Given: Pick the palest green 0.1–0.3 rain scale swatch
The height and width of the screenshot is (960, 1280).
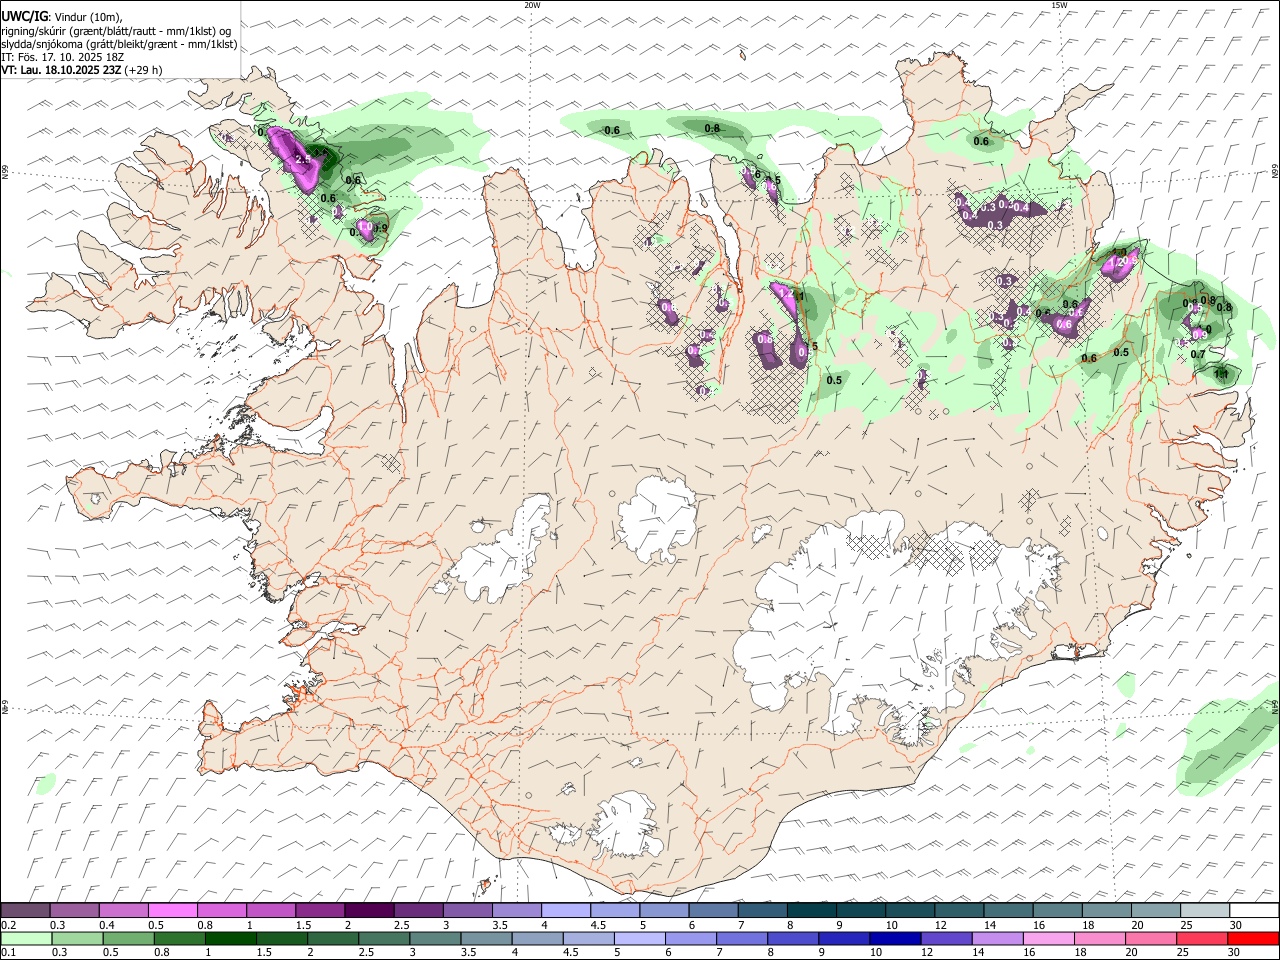Looking at the screenshot, I should 27,938.
